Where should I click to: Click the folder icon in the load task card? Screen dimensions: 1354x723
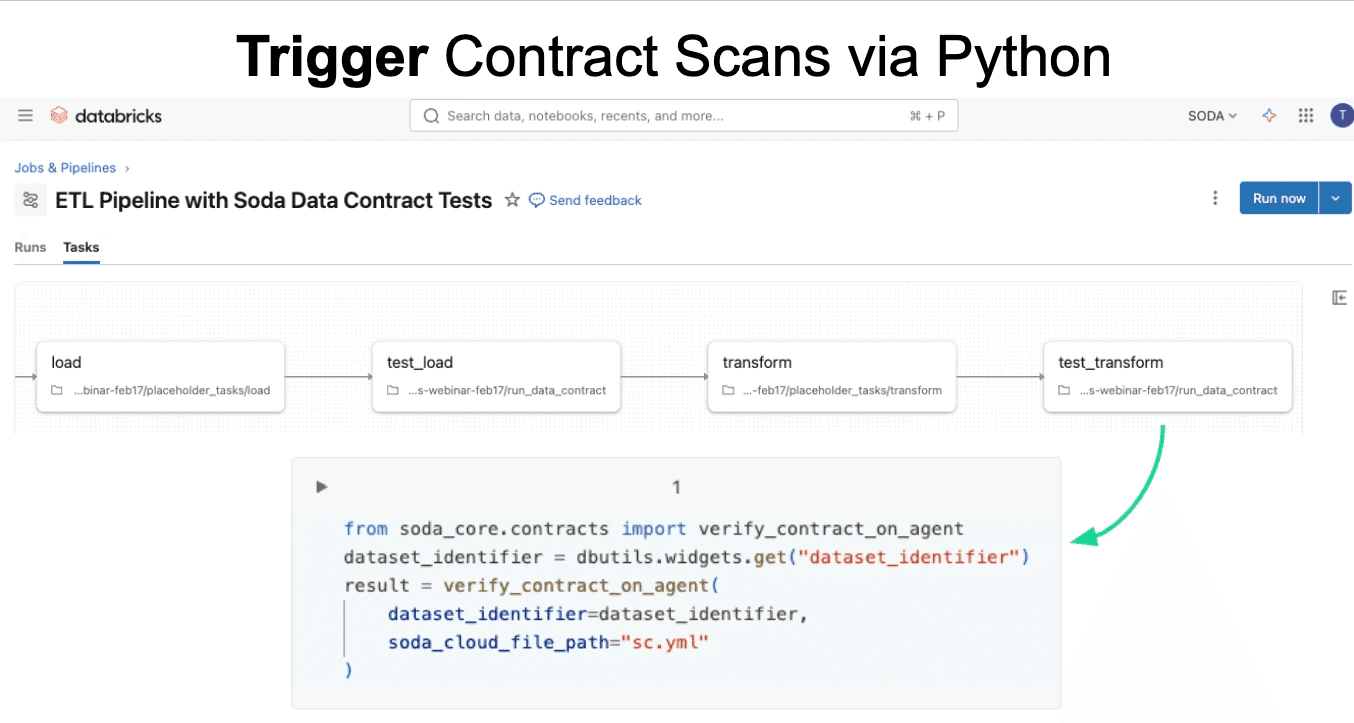tap(57, 391)
